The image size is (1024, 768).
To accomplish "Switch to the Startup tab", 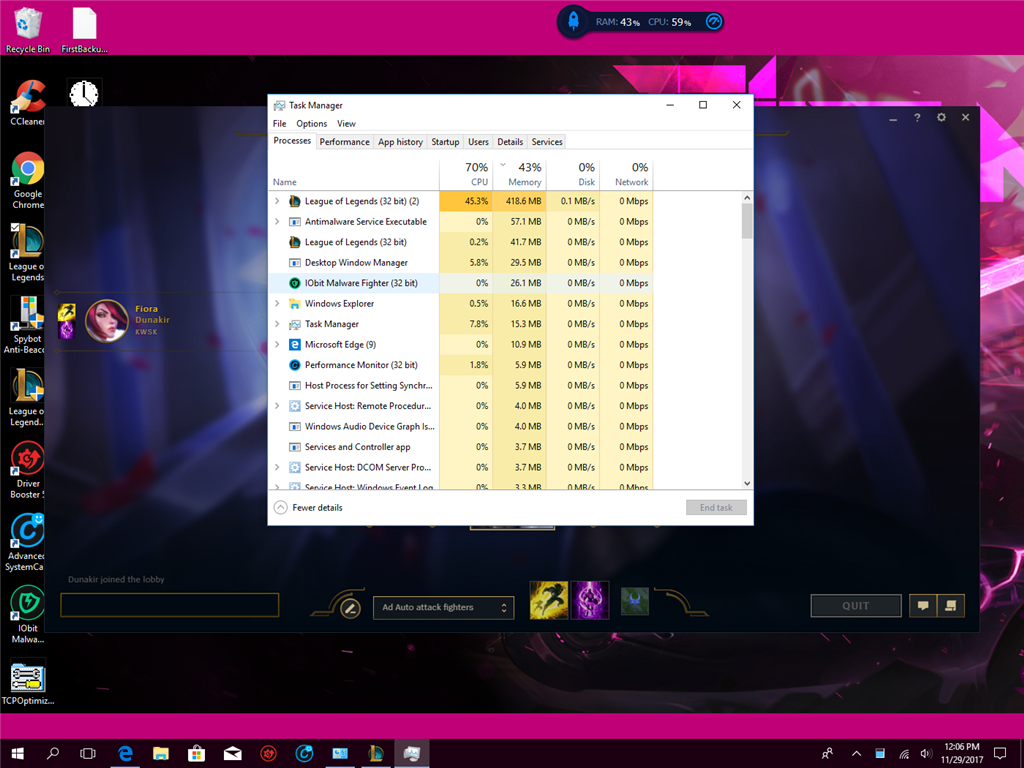I will [445, 142].
